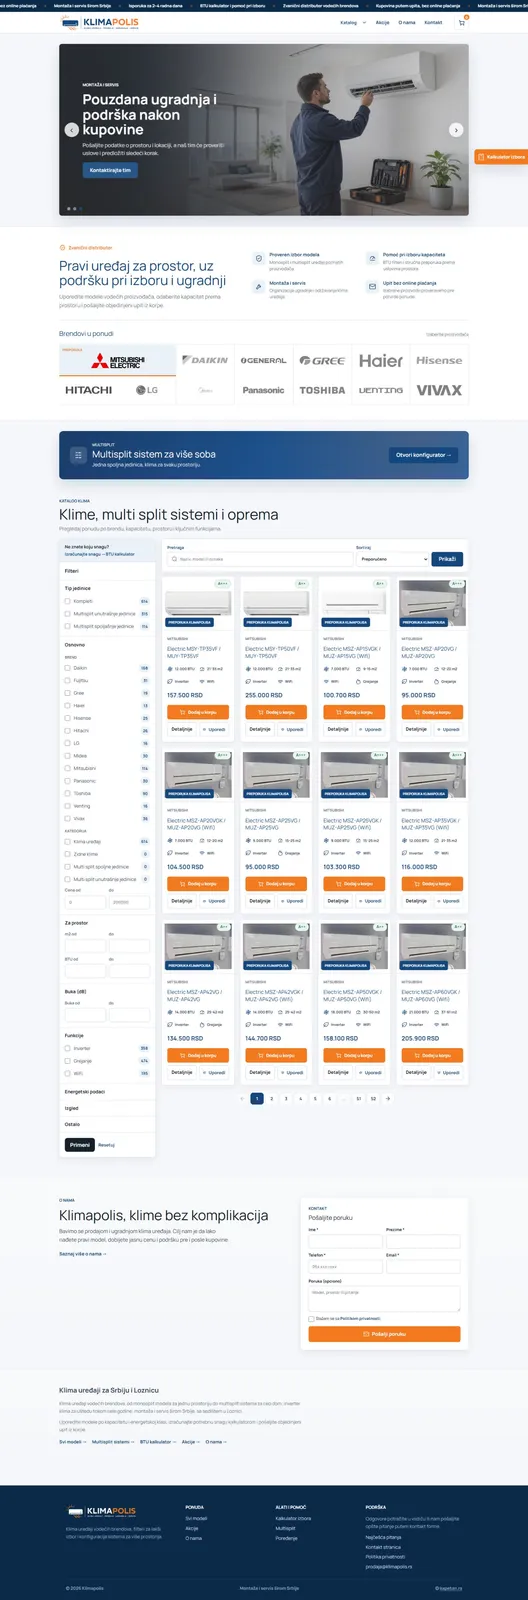
Task: Select the Haier brand logo
Action: pos(381,360)
